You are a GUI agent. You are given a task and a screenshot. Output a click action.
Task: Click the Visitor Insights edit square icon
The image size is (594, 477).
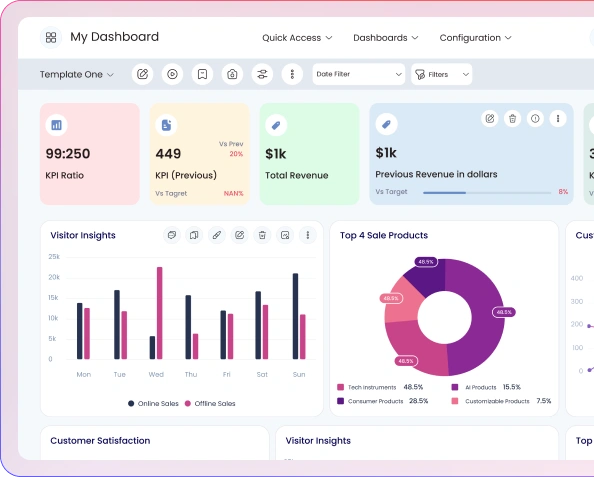coord(239,235)
